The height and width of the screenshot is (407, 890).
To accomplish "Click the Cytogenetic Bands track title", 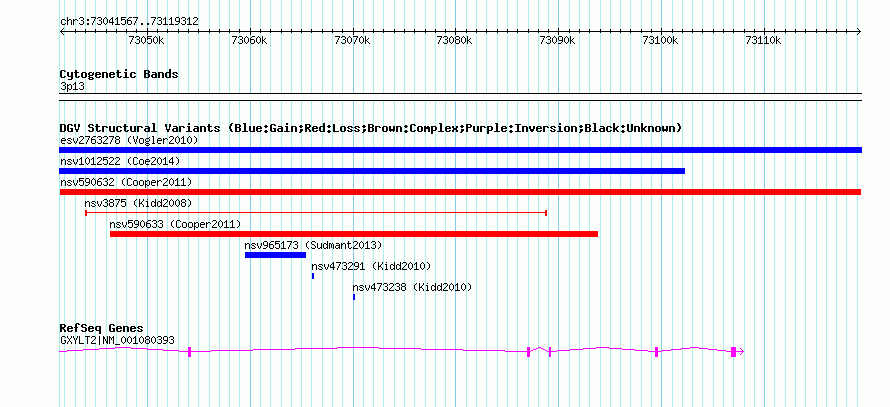I will coord(119,74).
